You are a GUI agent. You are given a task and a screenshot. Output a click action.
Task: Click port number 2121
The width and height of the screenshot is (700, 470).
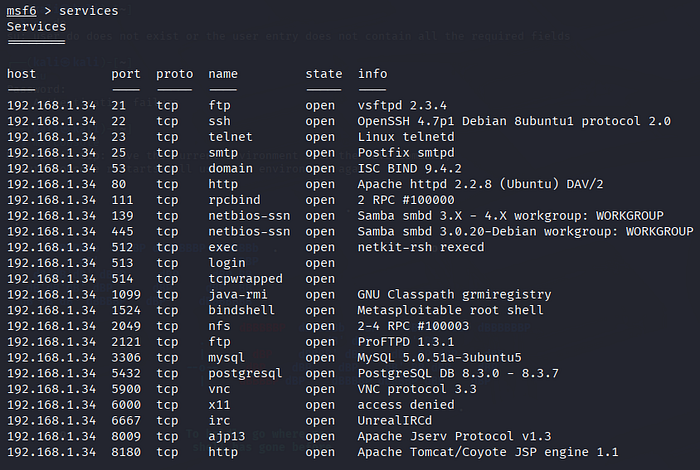126,342
